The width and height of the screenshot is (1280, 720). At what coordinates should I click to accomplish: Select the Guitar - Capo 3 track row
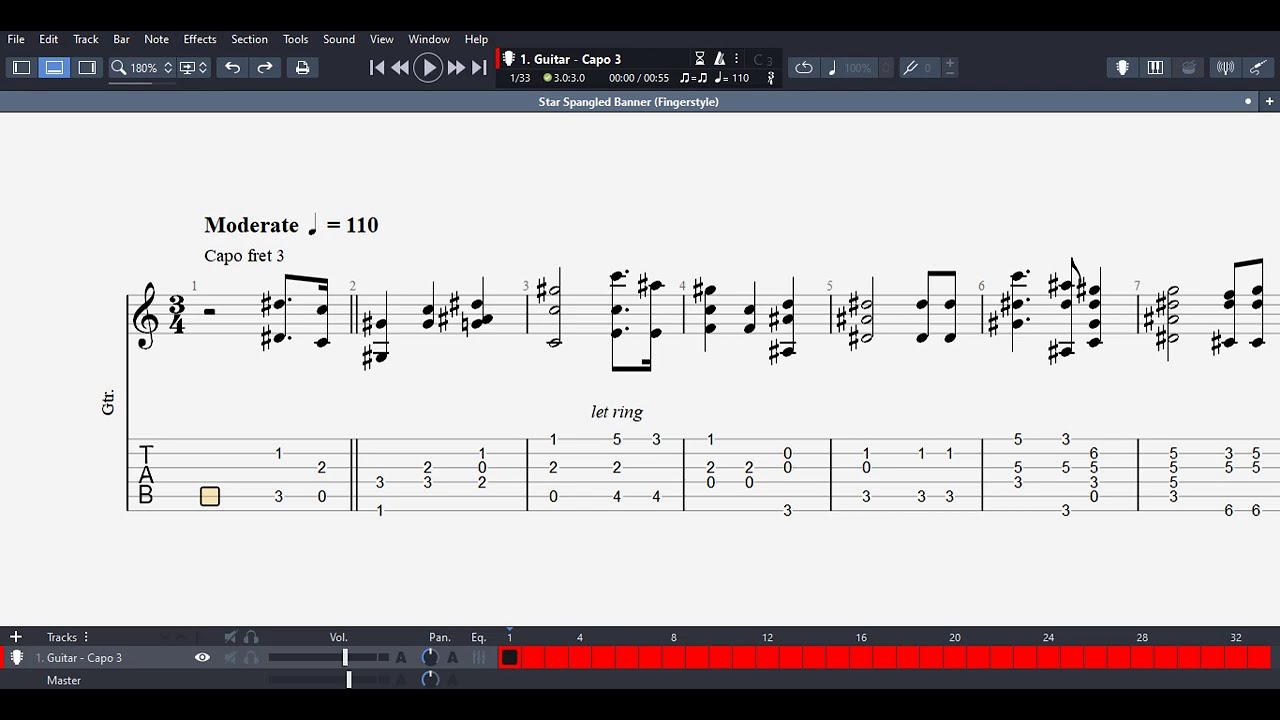coord(84,657)
